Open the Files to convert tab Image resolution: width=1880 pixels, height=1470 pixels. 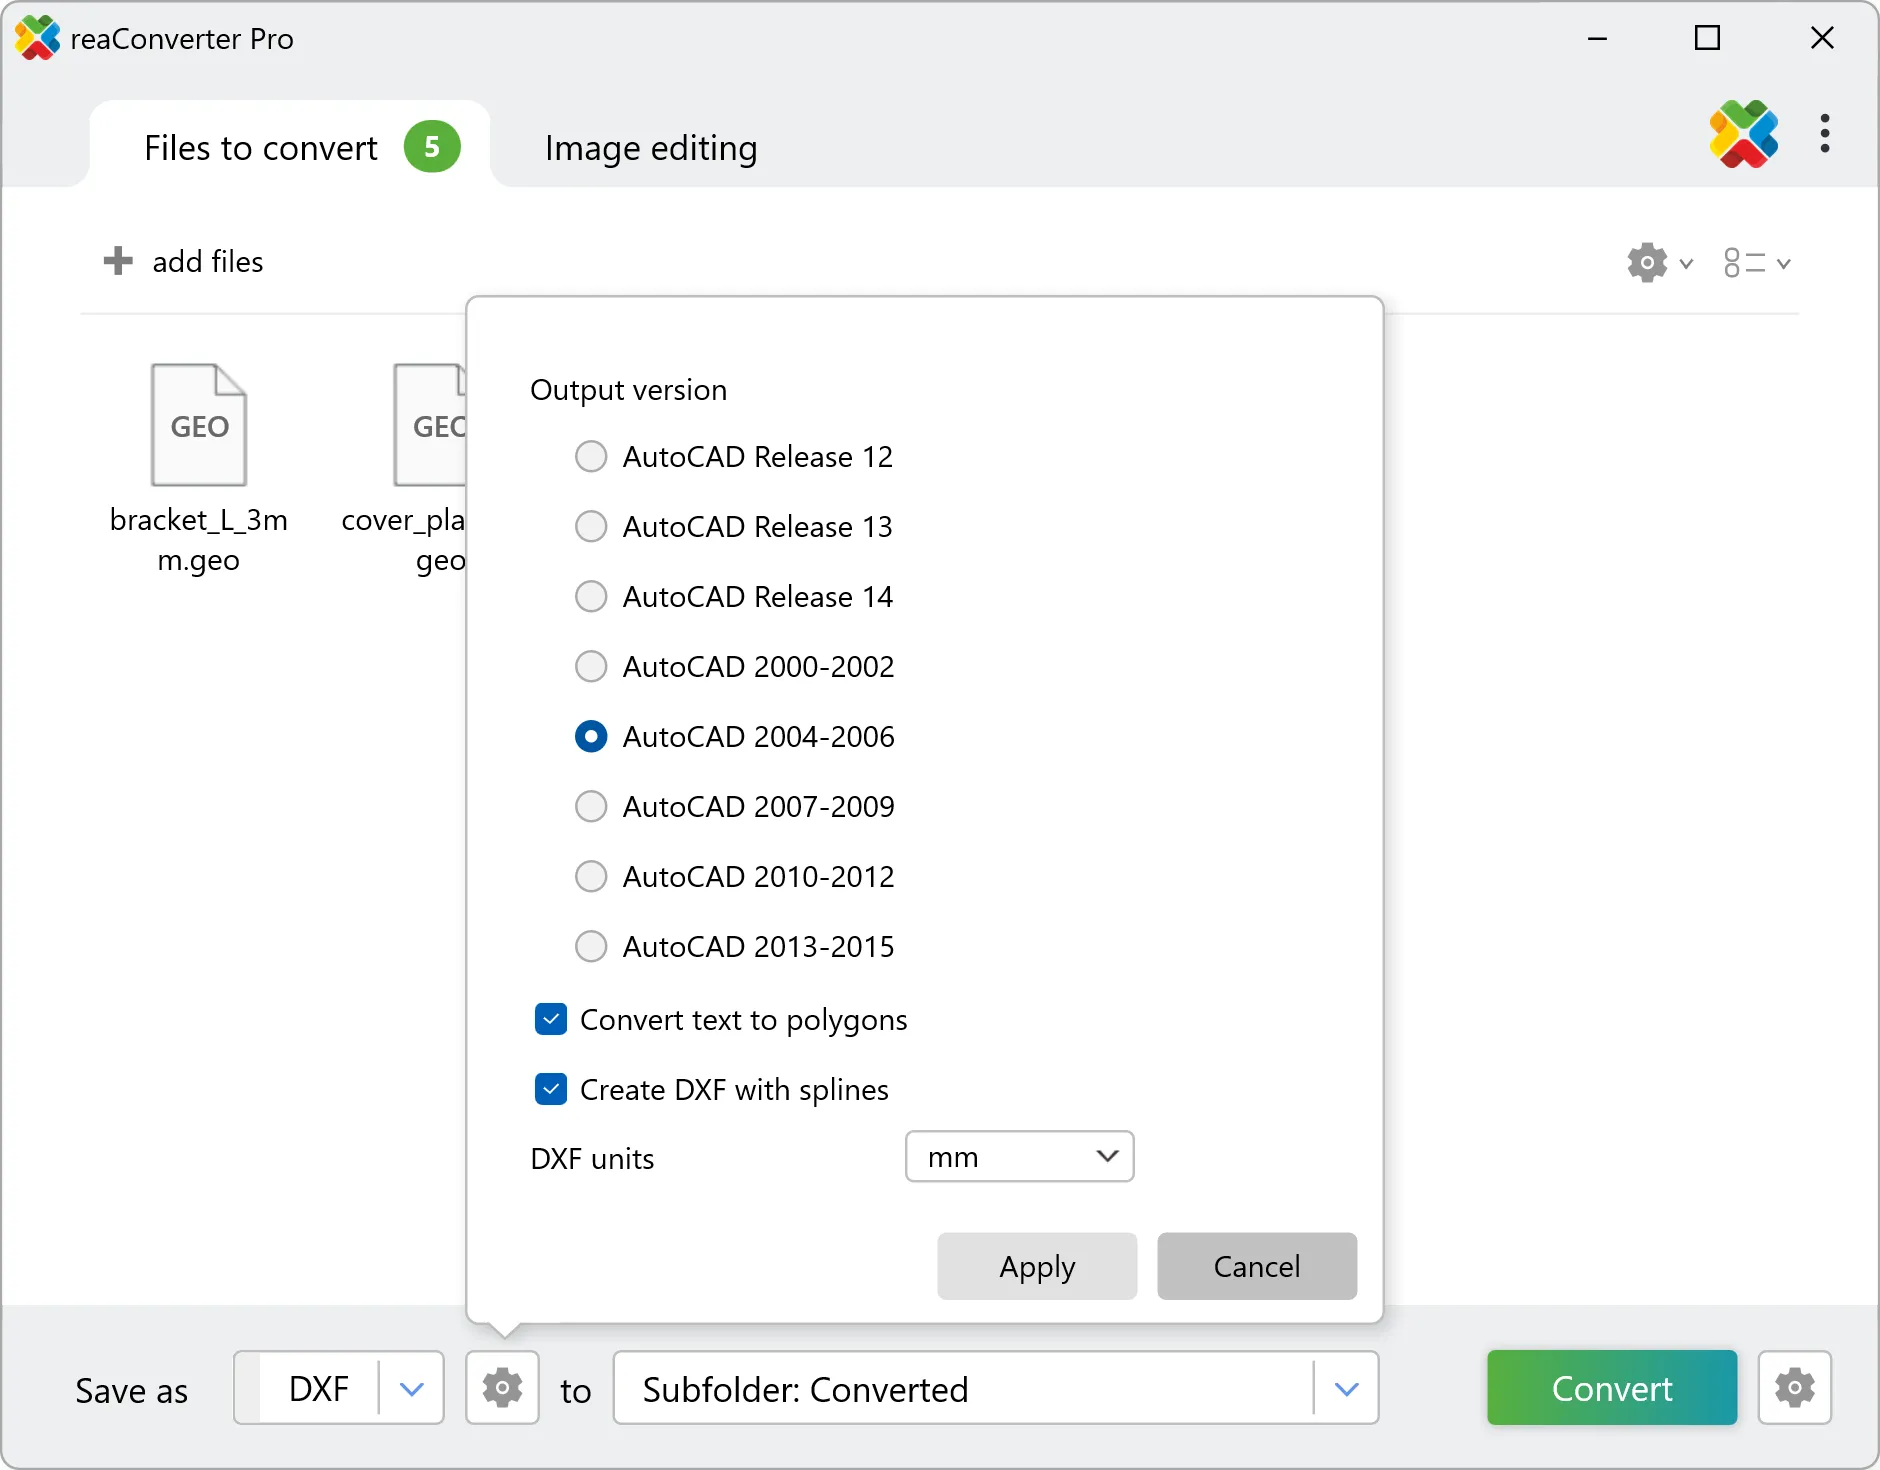point(260,147)
